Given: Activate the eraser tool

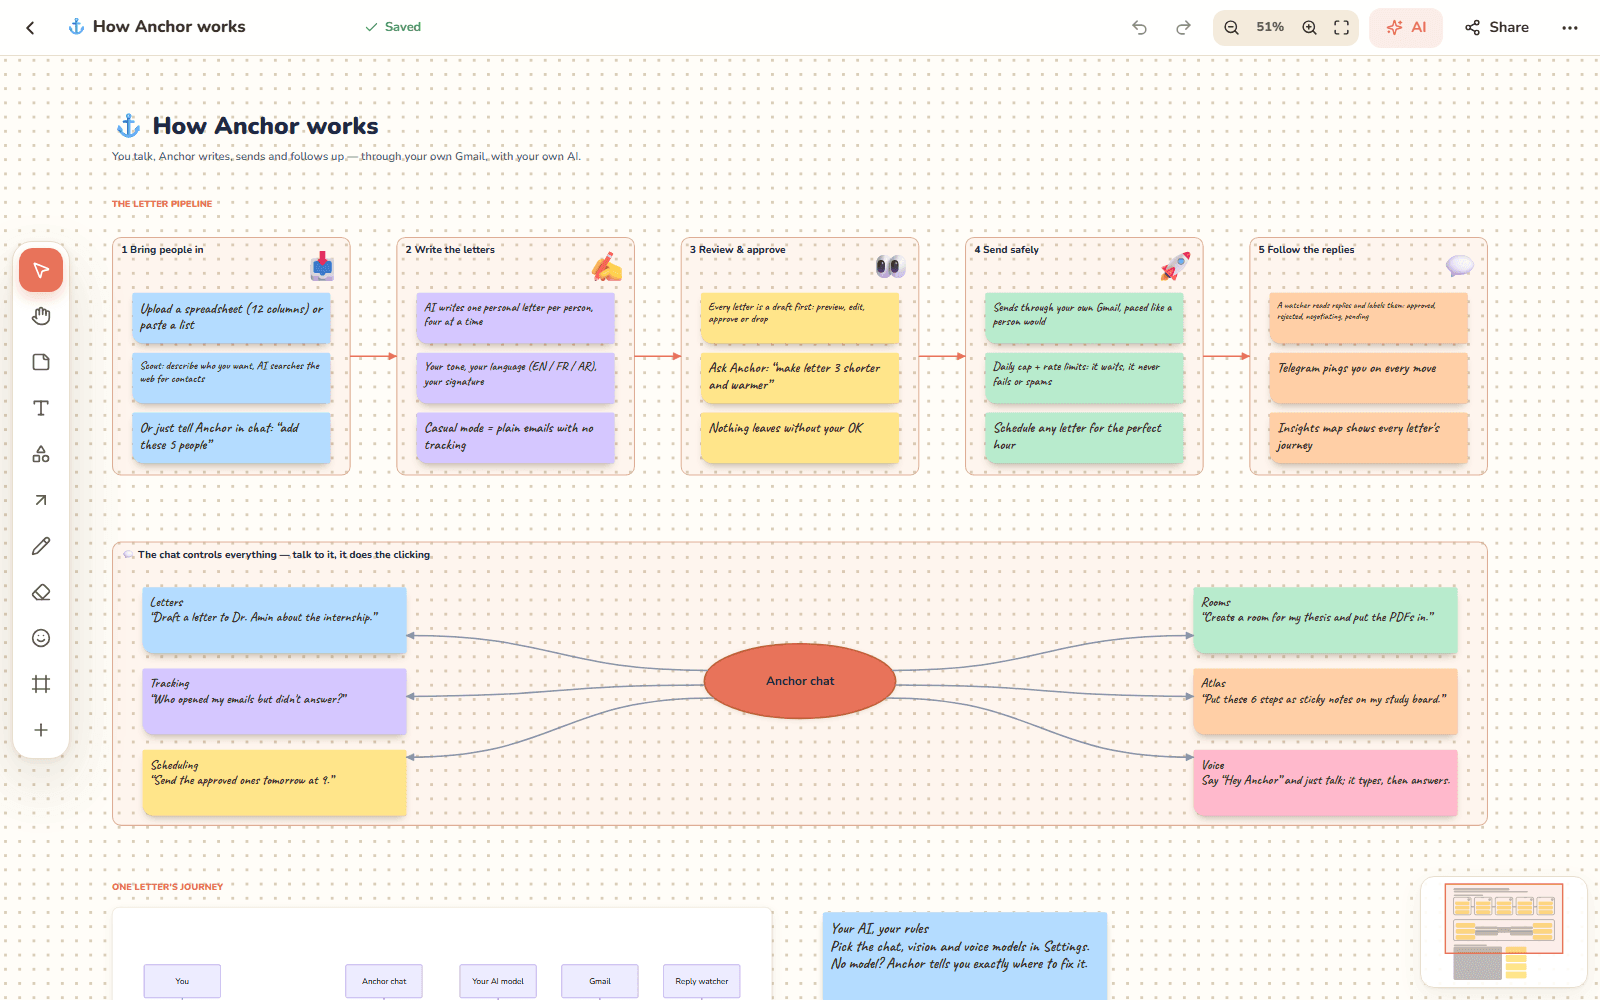Looking at the screenshot, I should pyautogui.click(x=41, y=592).
